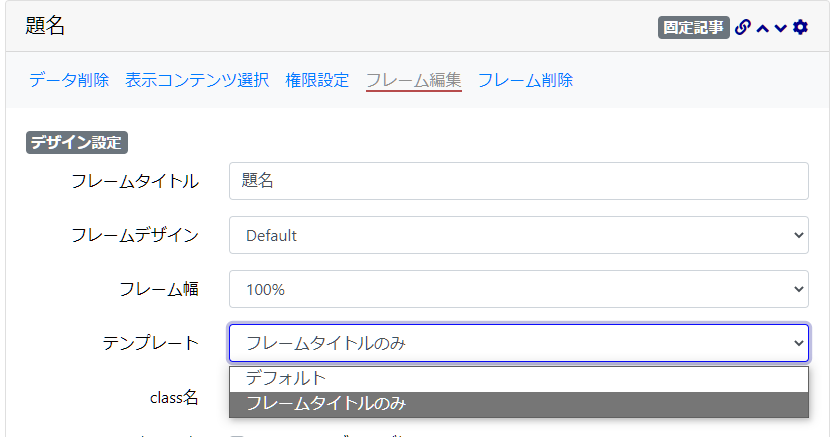Open the 権限設定 tab
The image size is (839, 437).
tap(317, 80)
